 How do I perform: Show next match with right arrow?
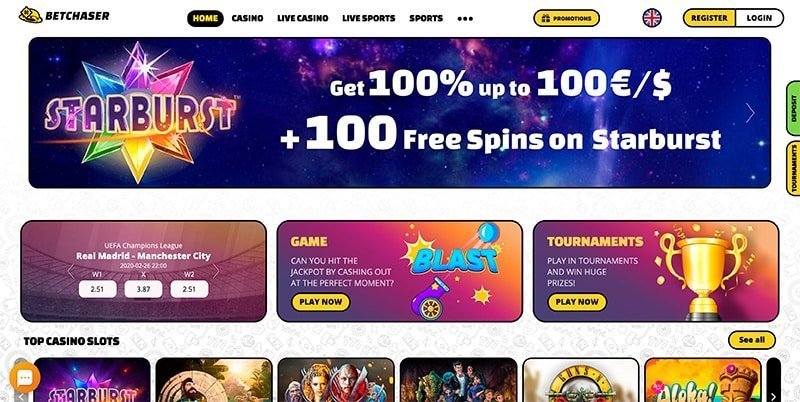[x=216, y=271]
